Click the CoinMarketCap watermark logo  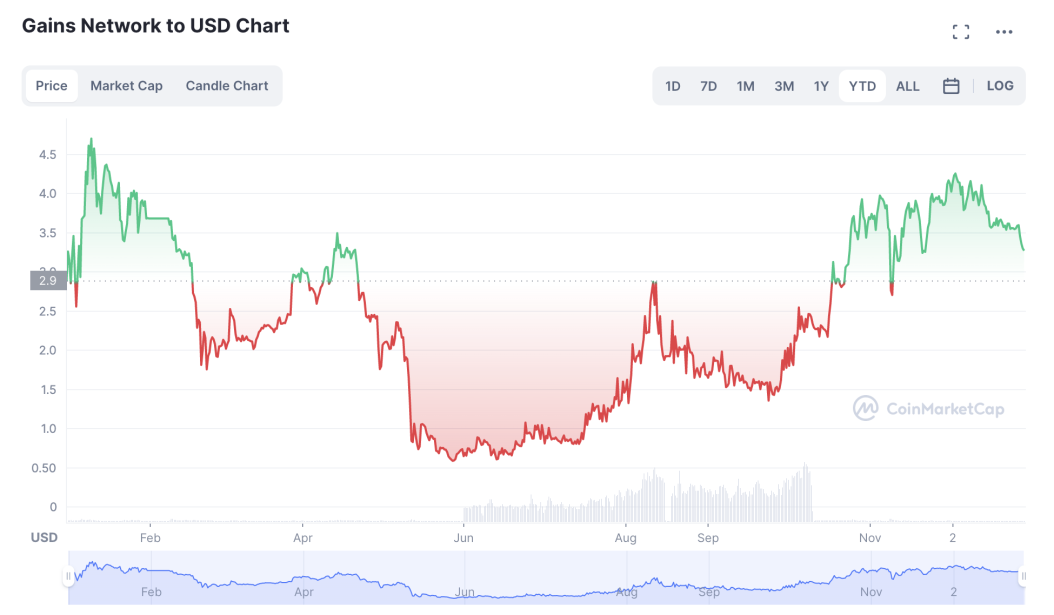(928, 408)
